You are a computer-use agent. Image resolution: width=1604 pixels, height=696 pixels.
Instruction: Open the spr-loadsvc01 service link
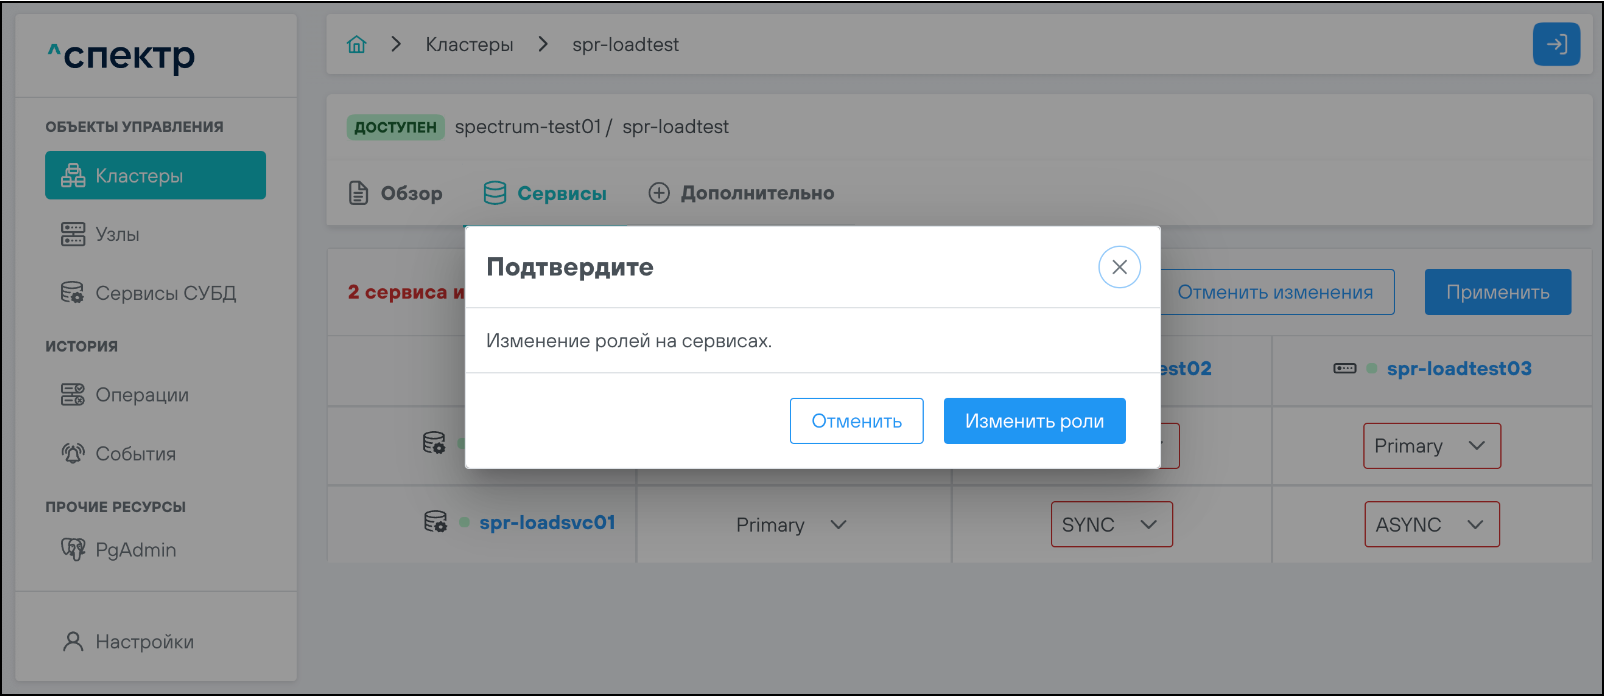pyautogui.click(x=547, y=523)
